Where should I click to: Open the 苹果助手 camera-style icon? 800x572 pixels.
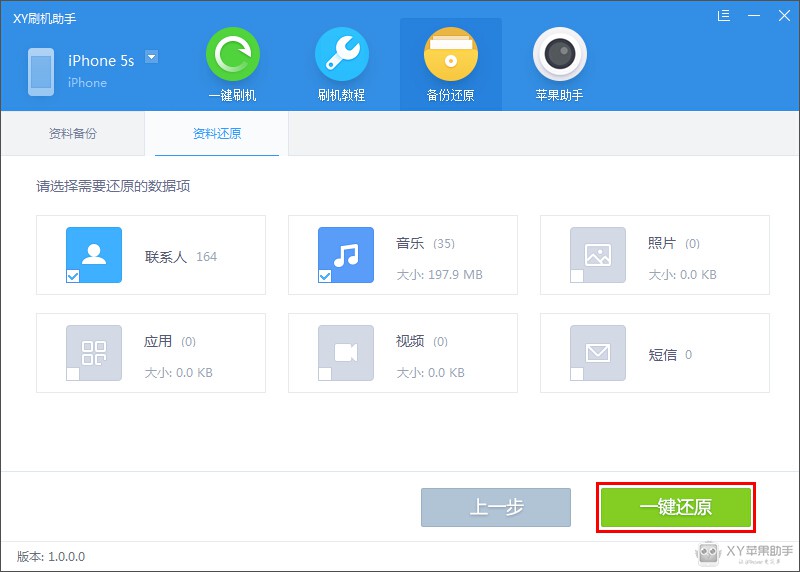click(x=559, y=55)
